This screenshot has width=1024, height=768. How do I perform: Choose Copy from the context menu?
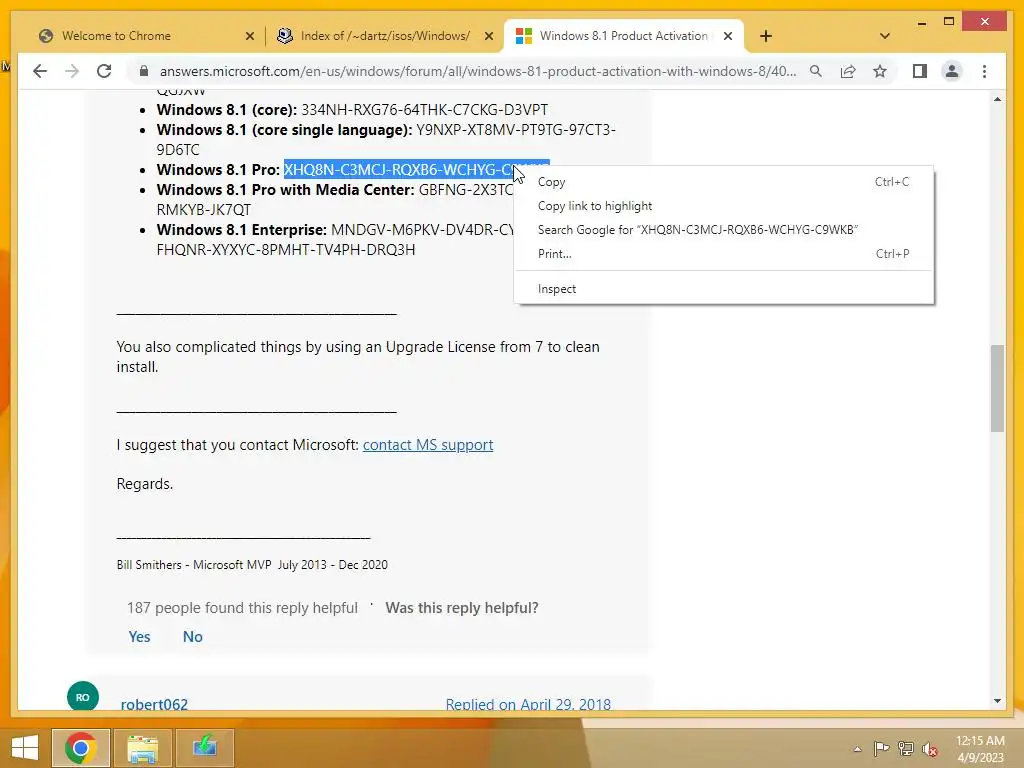coord(724,182)
